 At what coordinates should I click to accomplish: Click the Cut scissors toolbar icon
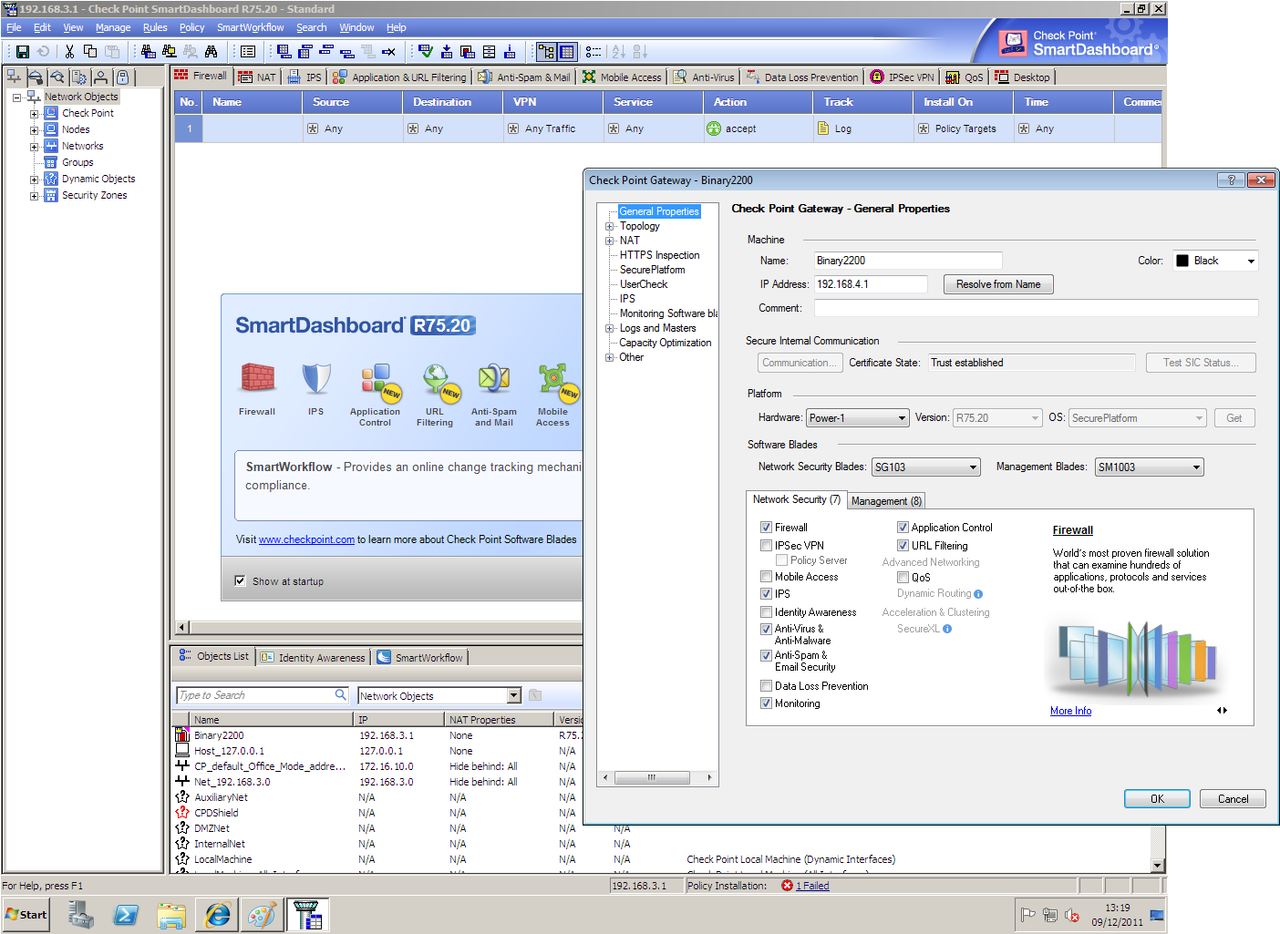point(70,51)
